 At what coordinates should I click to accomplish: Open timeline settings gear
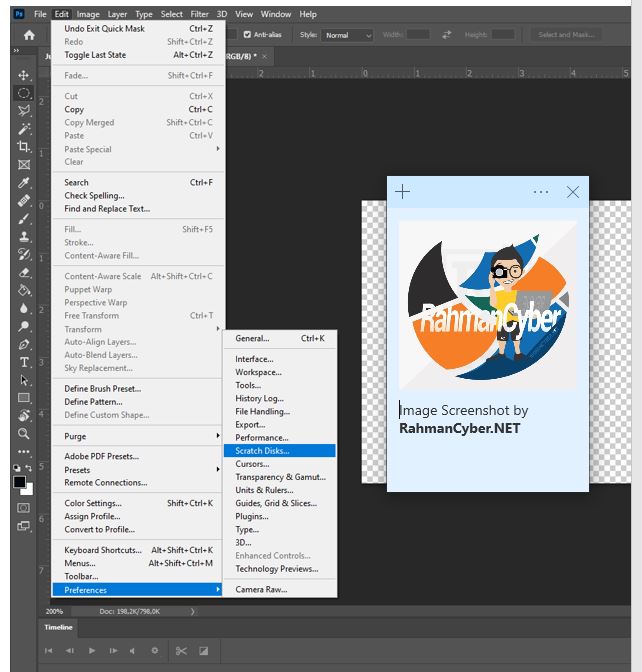click(x=155, y=651)
